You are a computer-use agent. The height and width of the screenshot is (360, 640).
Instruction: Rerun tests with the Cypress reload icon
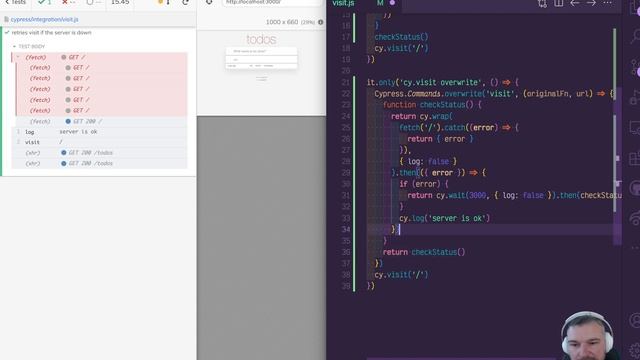186,2
